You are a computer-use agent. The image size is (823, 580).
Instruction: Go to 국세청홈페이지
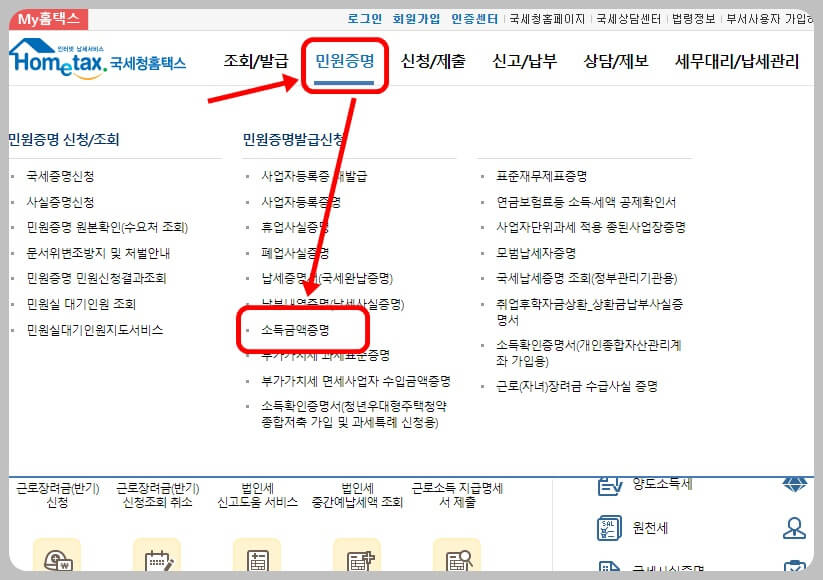(x=547, y=19)
